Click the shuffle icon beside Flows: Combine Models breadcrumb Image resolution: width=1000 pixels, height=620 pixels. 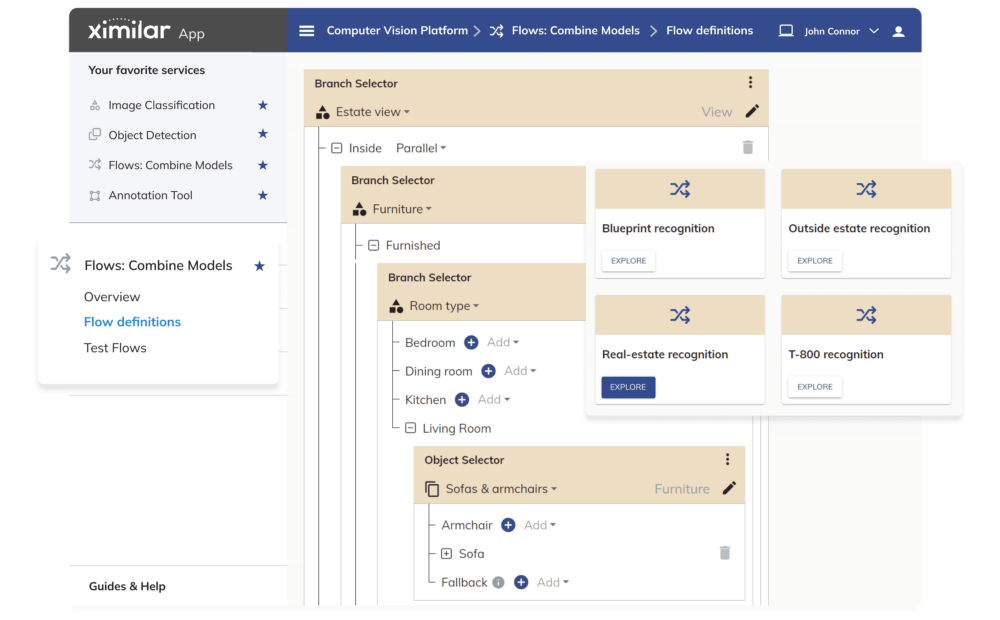coord(496,31)
